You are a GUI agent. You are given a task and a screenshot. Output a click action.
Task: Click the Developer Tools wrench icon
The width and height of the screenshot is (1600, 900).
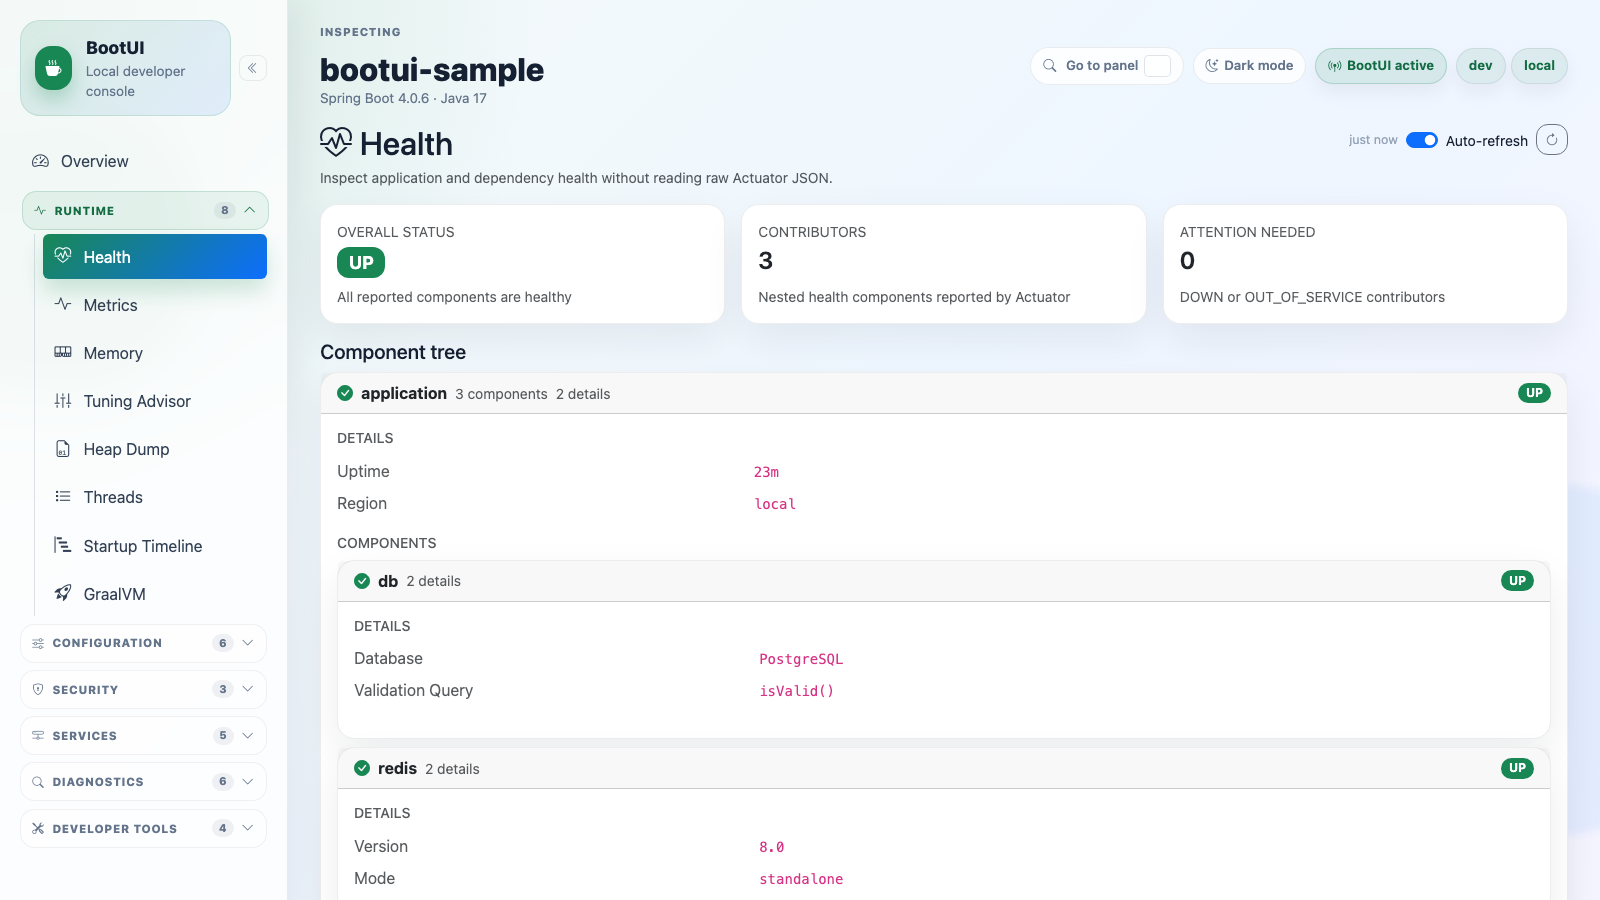[x=38, y=828]
